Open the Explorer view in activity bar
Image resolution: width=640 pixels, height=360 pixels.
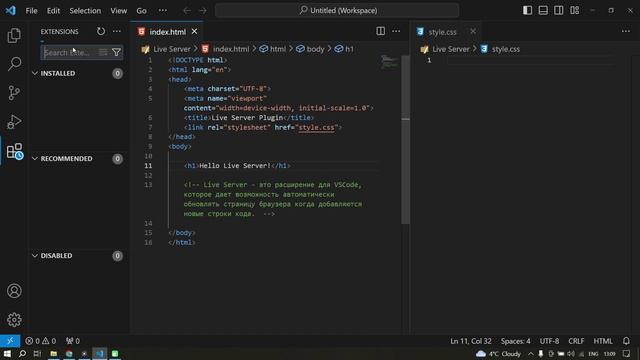pos(14,36)
